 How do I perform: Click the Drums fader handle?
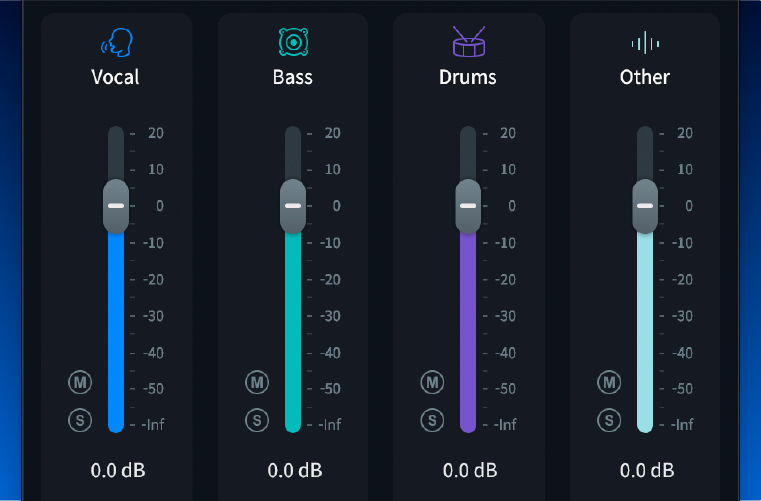tap(468, 206)
